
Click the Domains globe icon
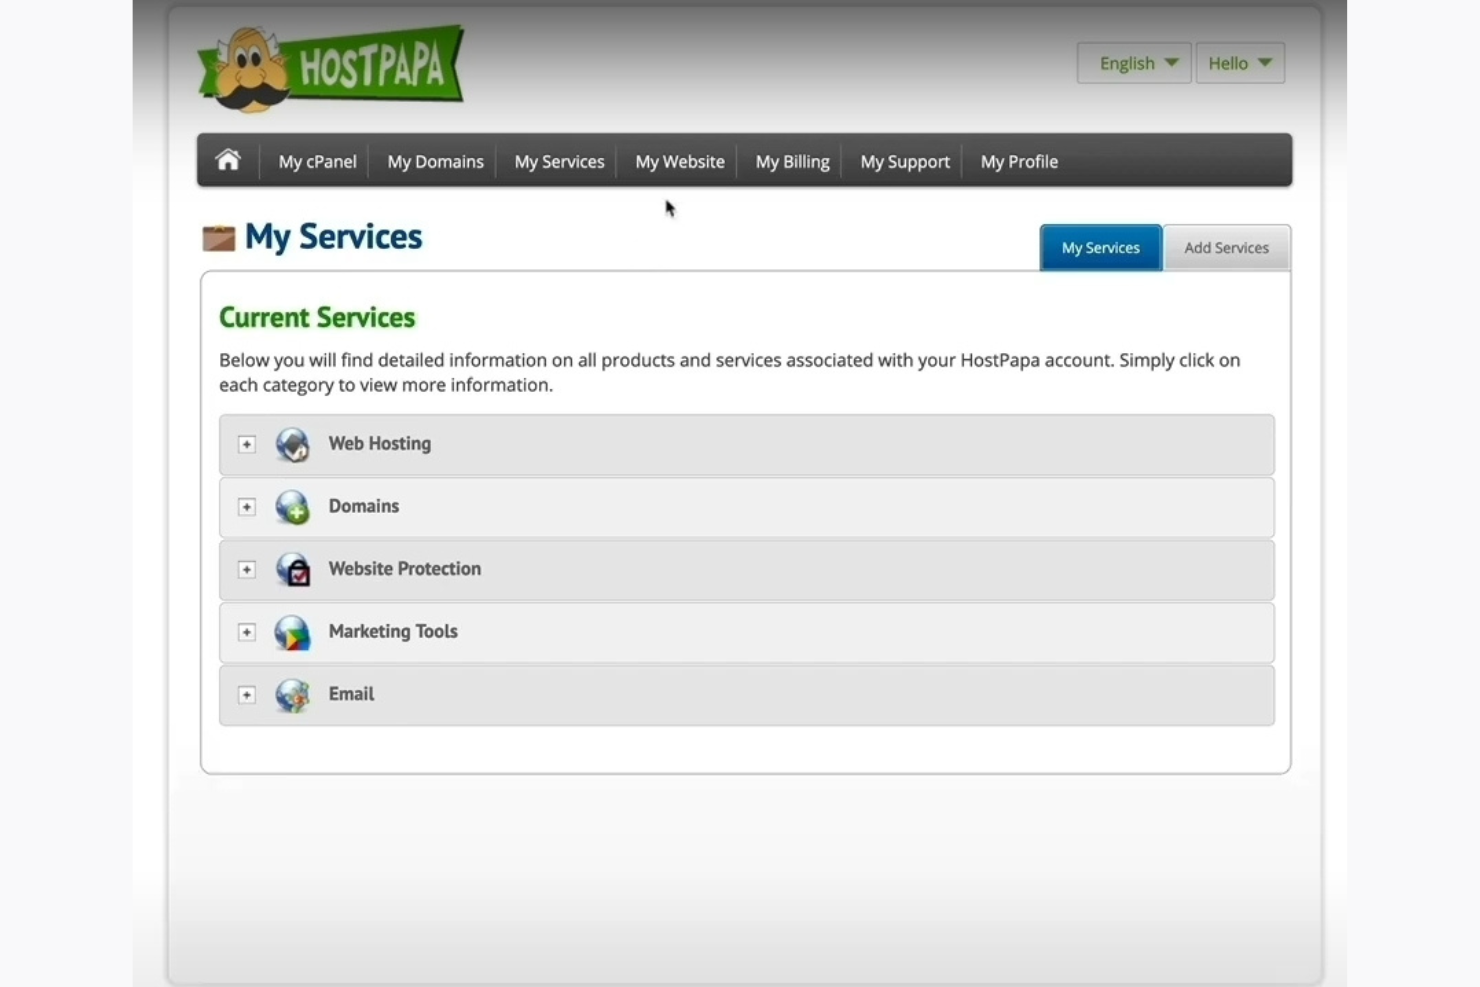click(x=292, y=507)
